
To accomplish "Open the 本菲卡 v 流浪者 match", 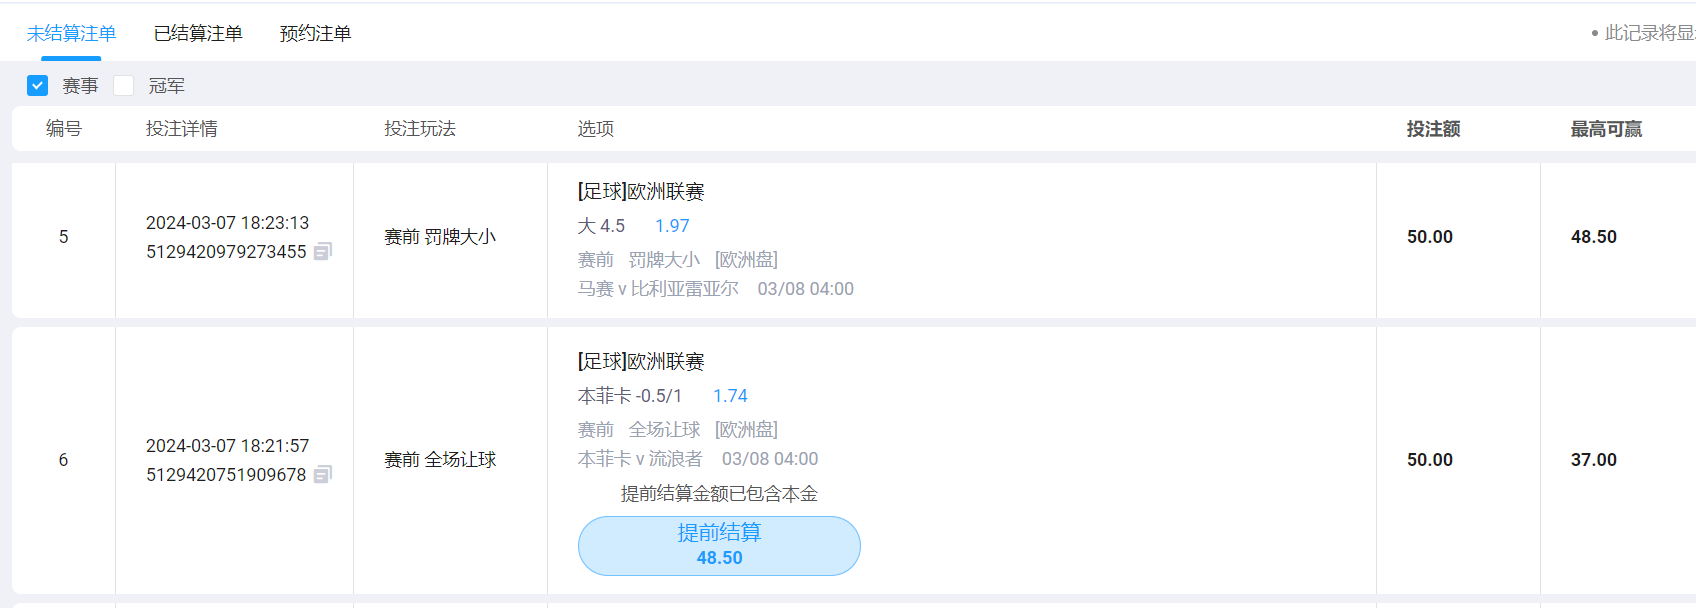I will (x=640, y=459).
